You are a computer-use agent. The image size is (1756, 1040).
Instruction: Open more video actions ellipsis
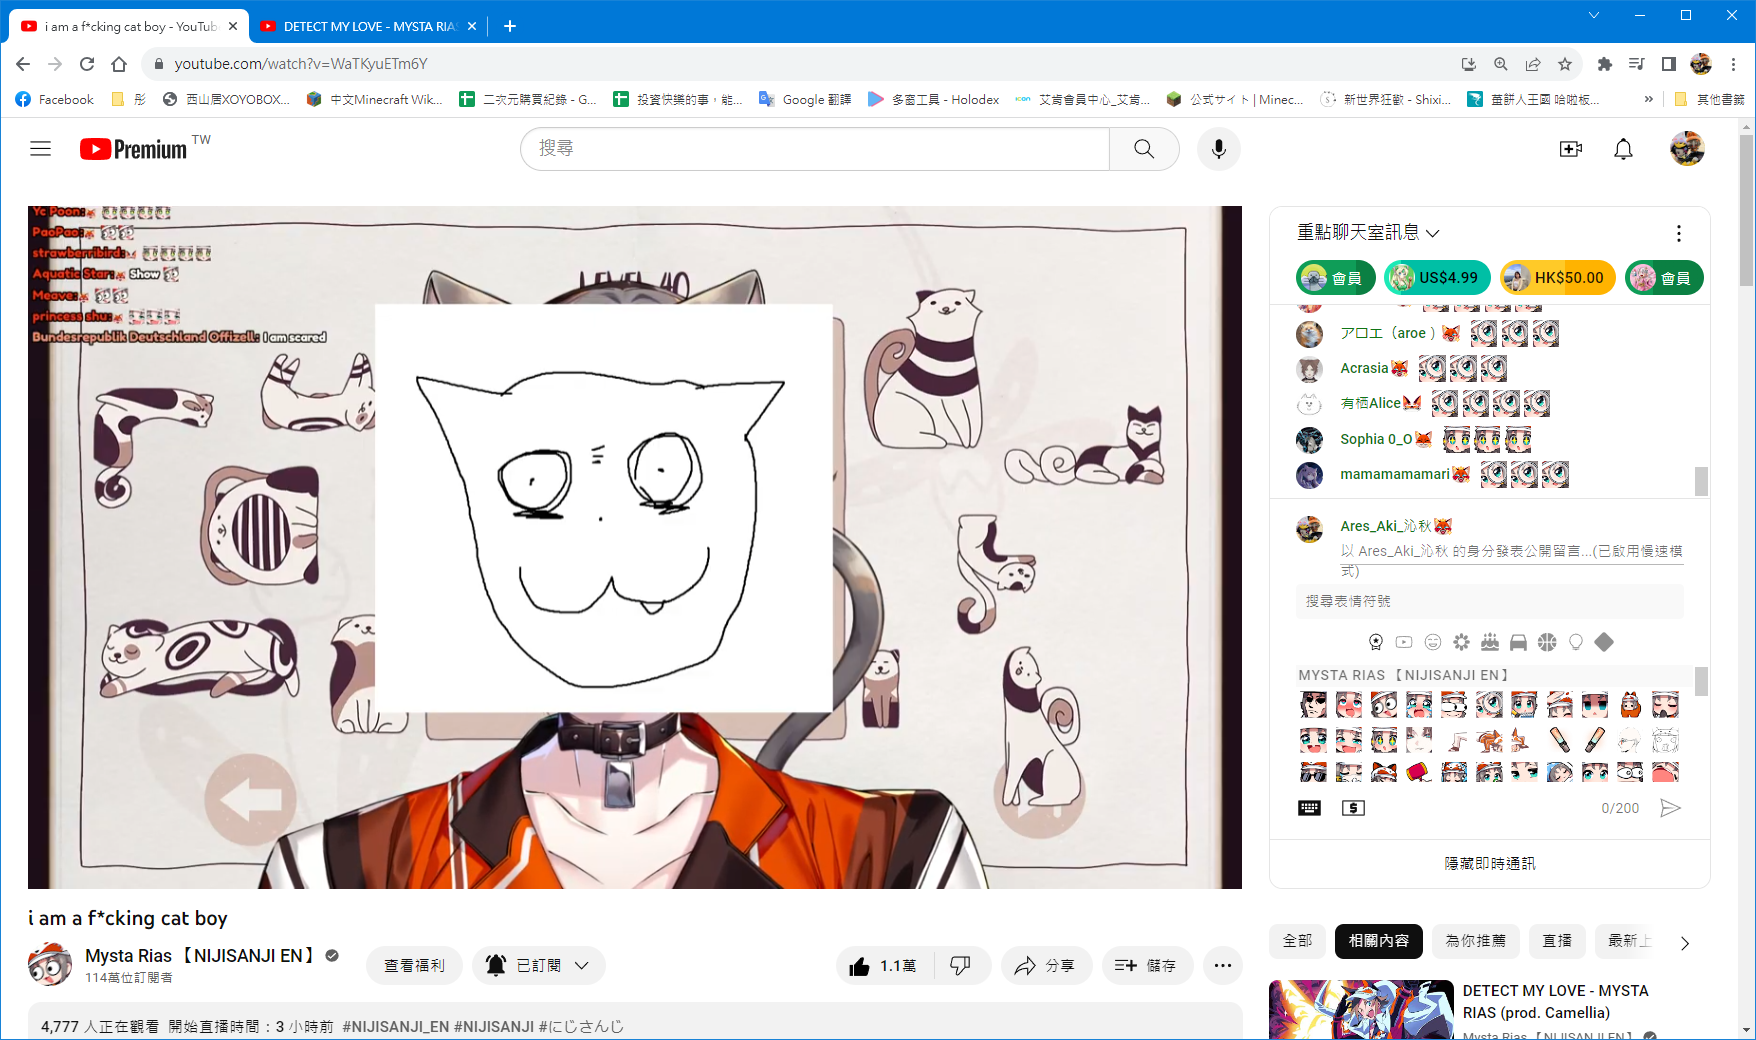pyautogui.click(x=1222, y=966)
